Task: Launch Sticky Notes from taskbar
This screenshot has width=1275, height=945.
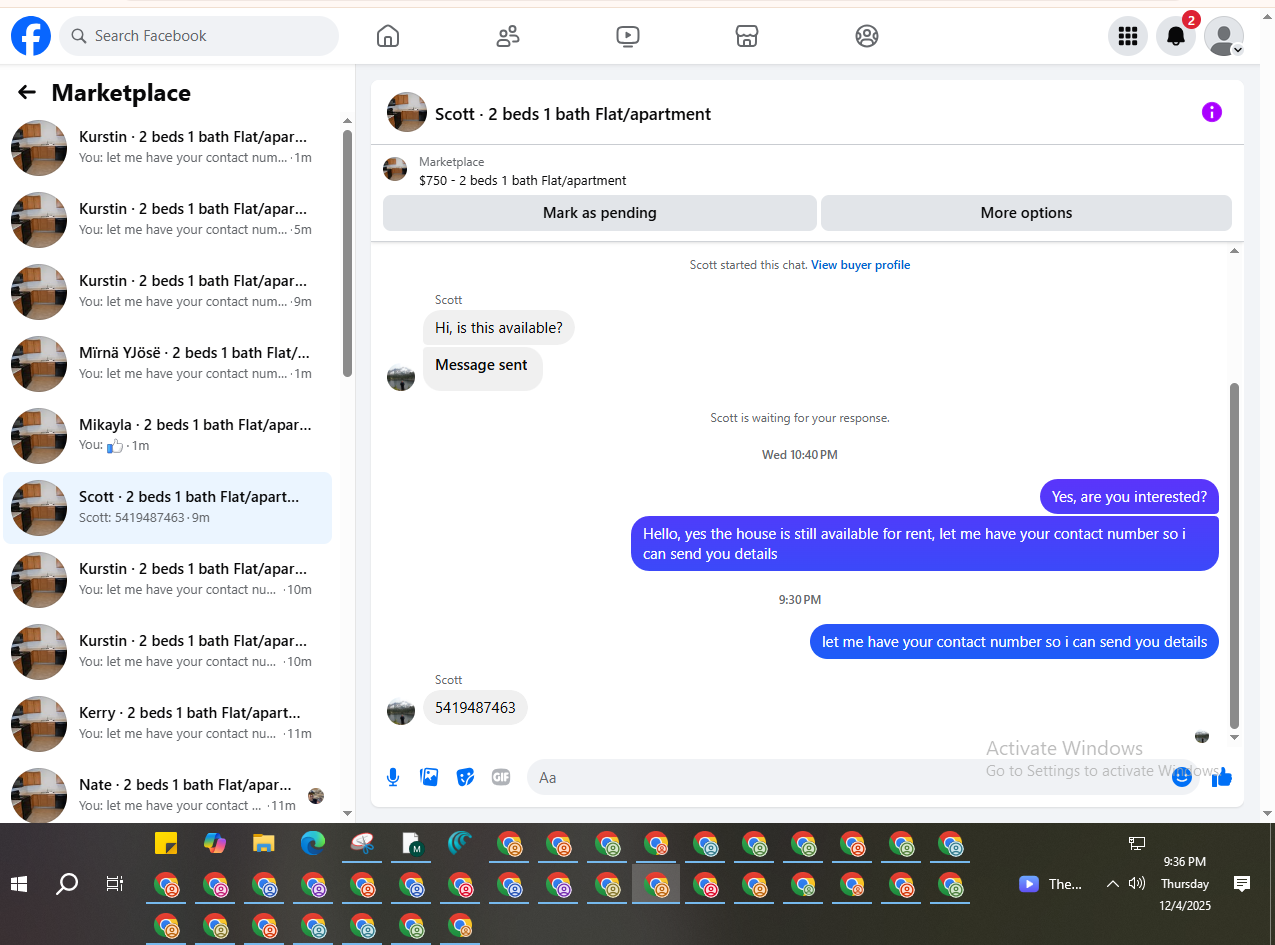Action: pyautogui.click(x=166, y=843)
